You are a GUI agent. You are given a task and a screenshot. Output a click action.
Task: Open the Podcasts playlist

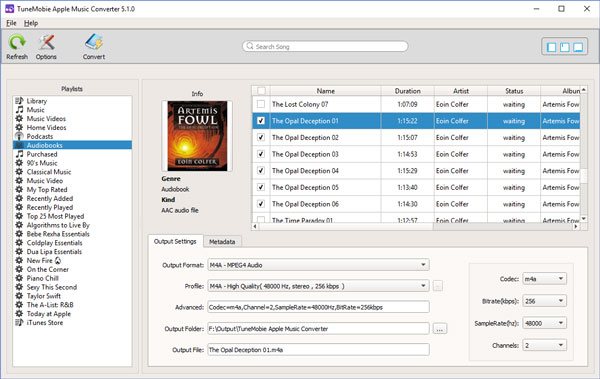pos(40,136)
